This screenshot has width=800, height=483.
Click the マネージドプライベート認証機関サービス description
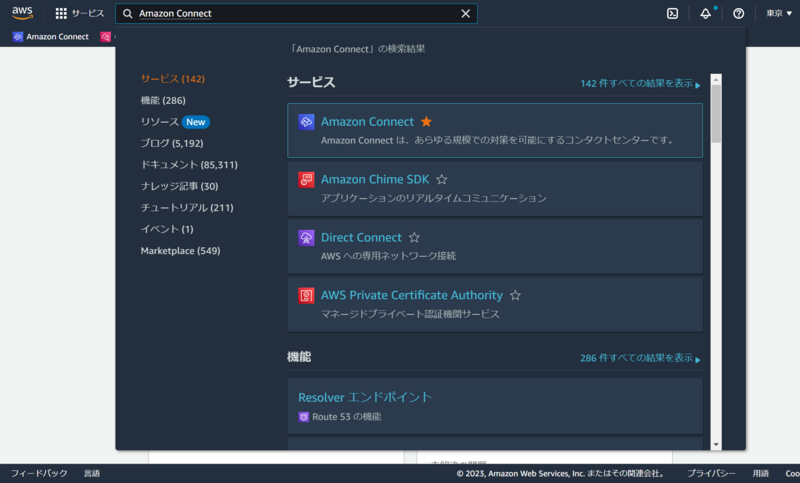410,314
